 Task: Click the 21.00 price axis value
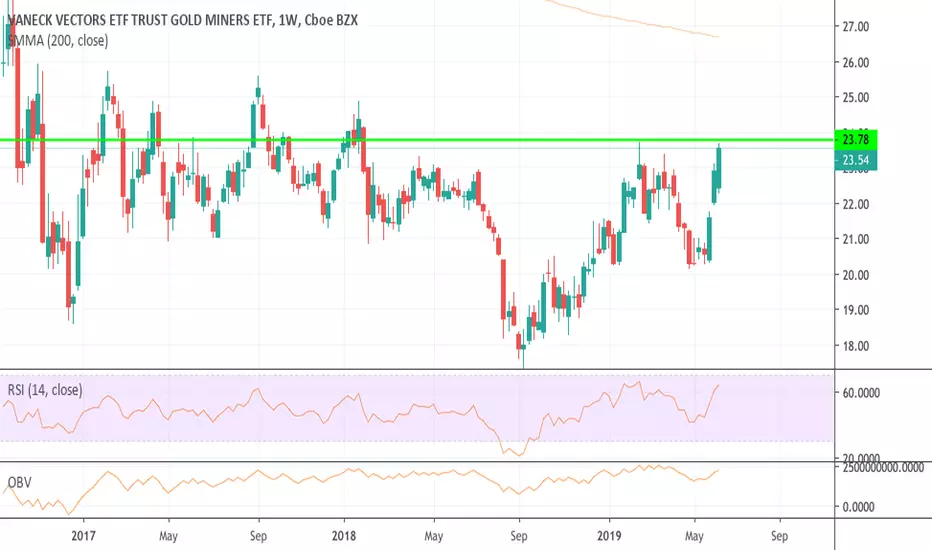click(x=855, y=239)
